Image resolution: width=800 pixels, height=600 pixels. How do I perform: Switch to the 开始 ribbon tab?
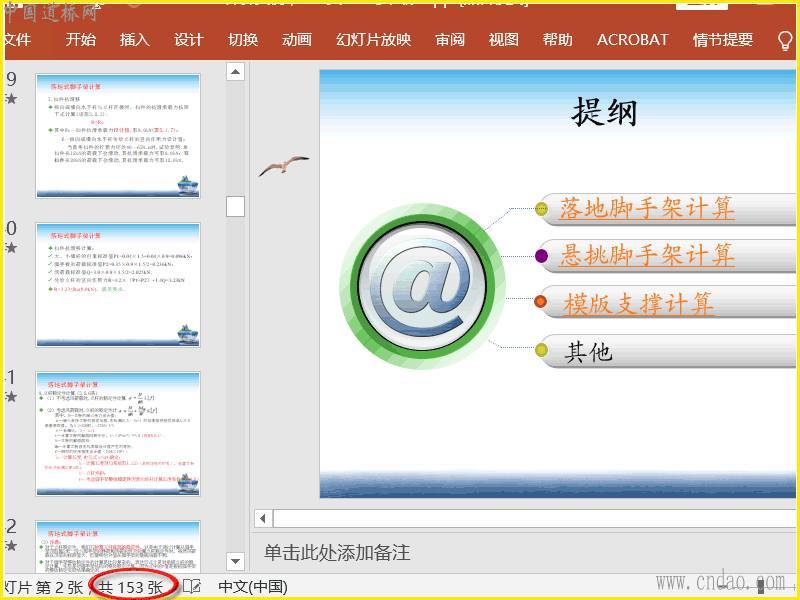[x=81, y=39]
